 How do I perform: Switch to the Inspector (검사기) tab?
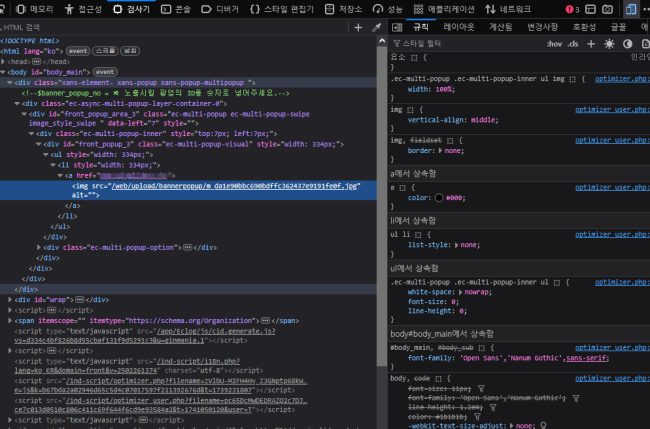click(131, 9)
